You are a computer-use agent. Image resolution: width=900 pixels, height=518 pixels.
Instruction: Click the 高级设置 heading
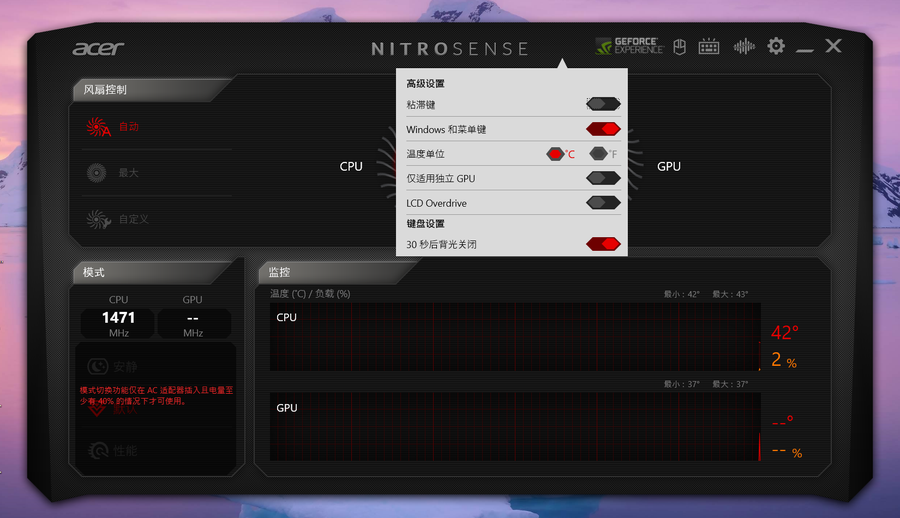click(425, 83)
